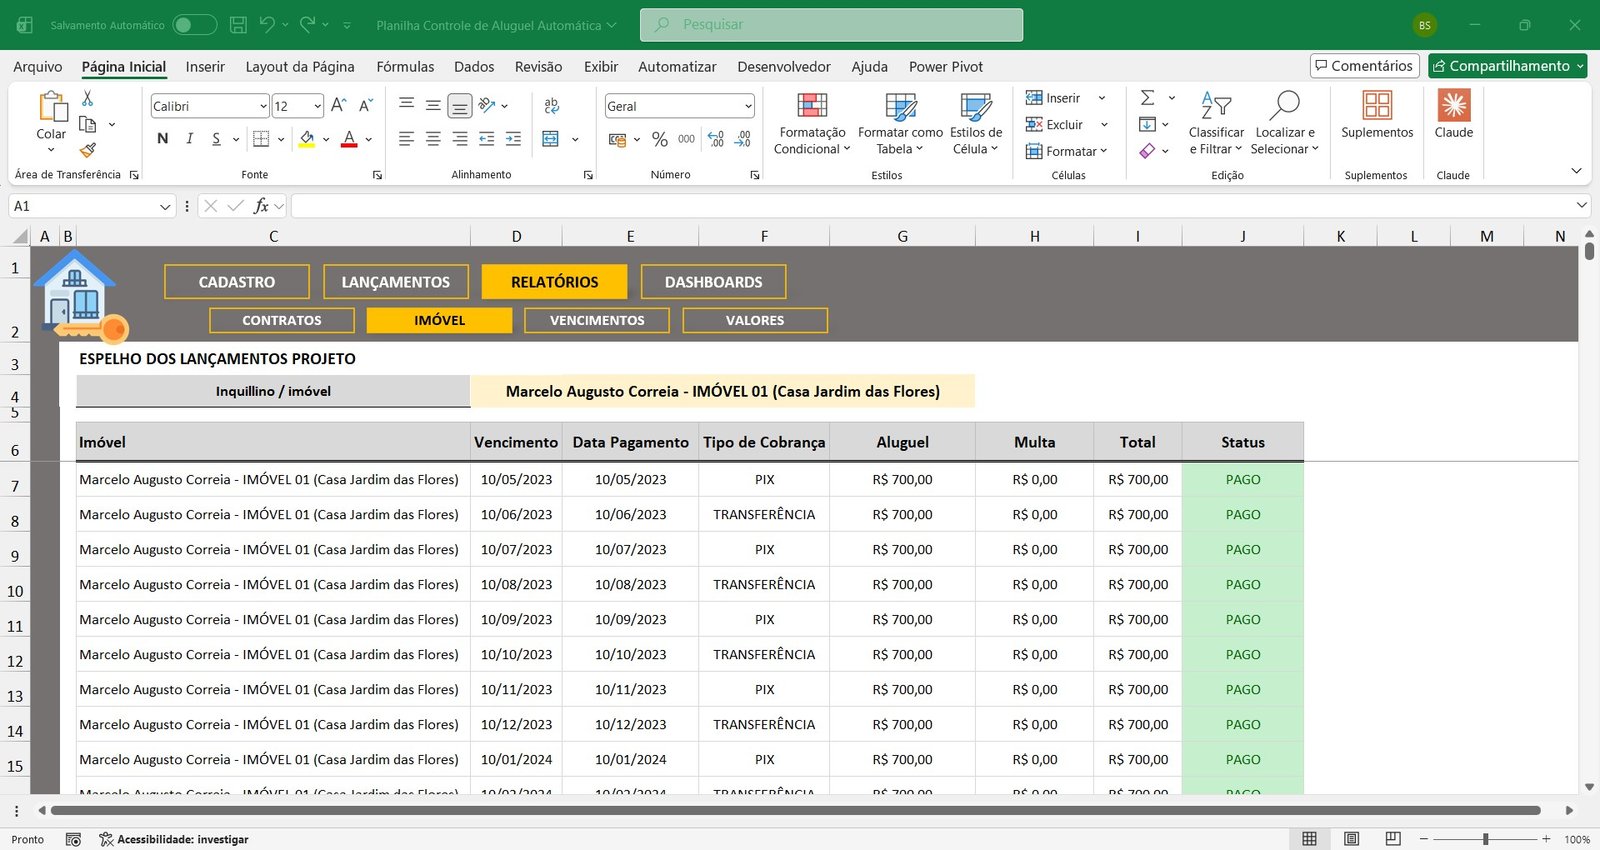Click the Save icon in title bar
Viewport: 1600px width, 850px height.
(x=238, y=25)
